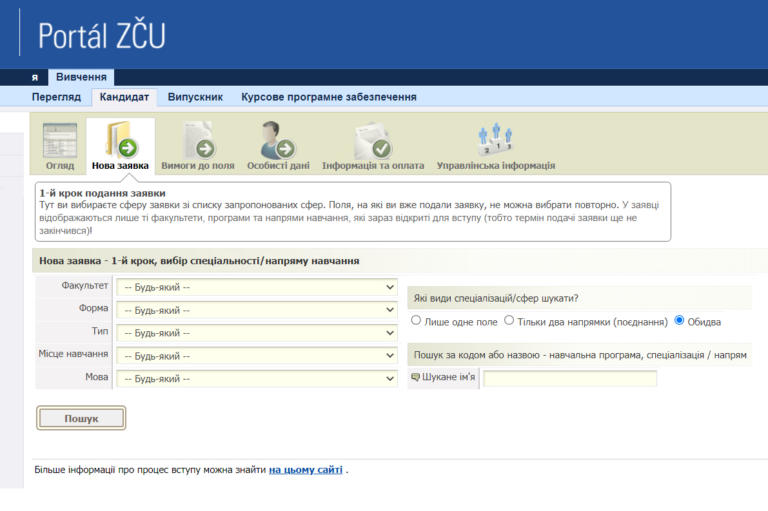Click the Інформація та оплата icon
768x511 pixels.
372,140
